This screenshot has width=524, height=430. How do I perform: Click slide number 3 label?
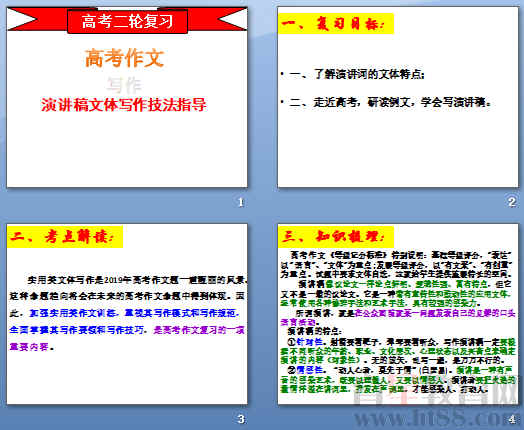(x=241, y=419)
